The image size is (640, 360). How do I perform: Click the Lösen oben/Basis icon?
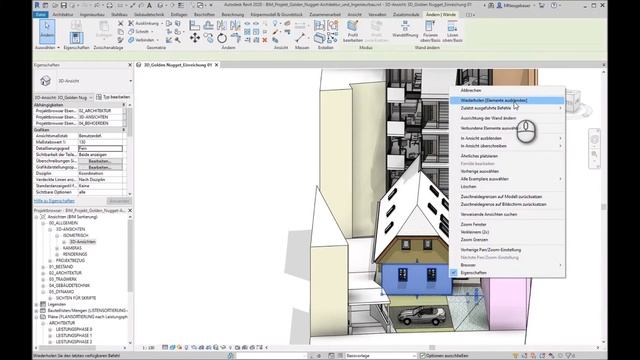(452, 31)
